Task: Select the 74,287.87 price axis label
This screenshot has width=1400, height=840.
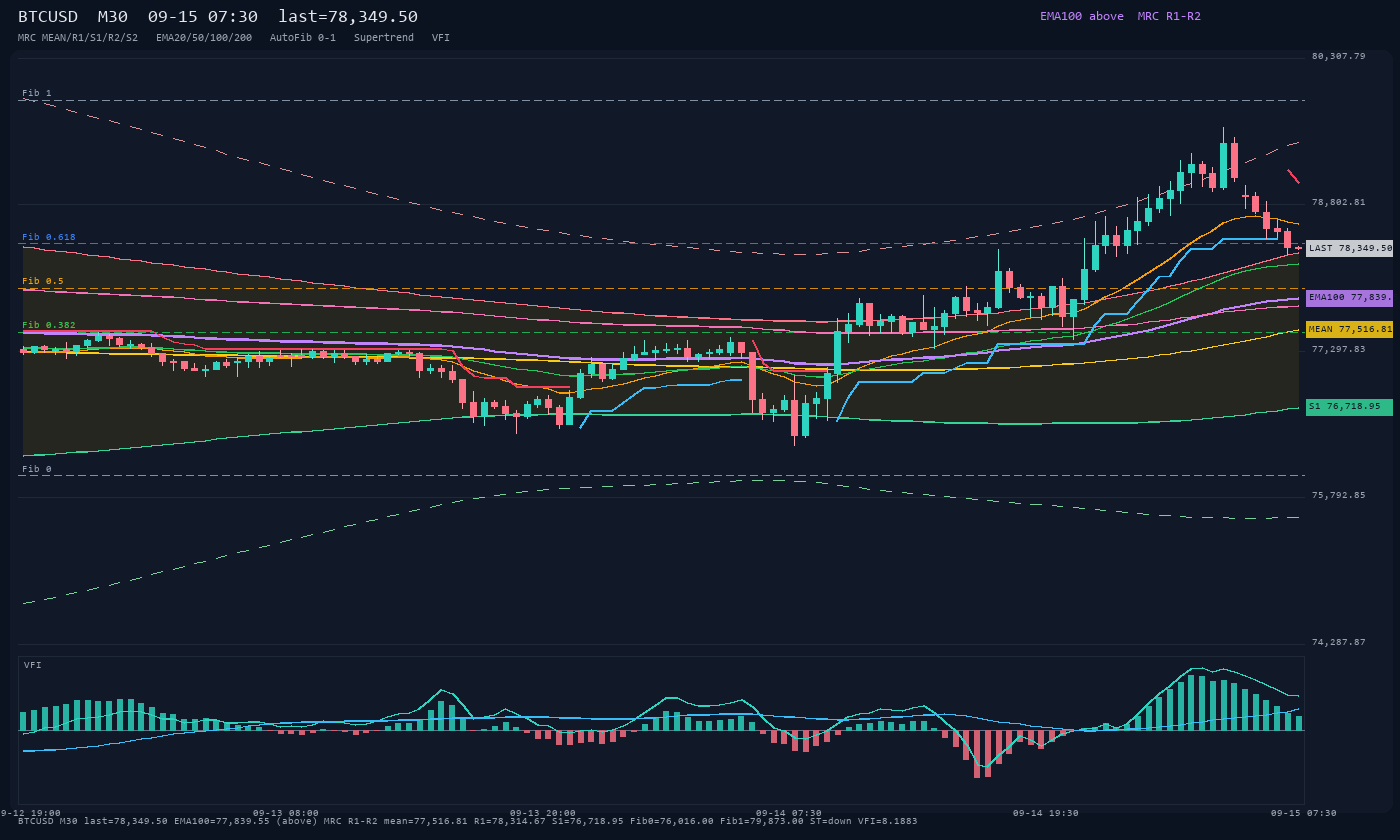Action: coord(1338,642)
